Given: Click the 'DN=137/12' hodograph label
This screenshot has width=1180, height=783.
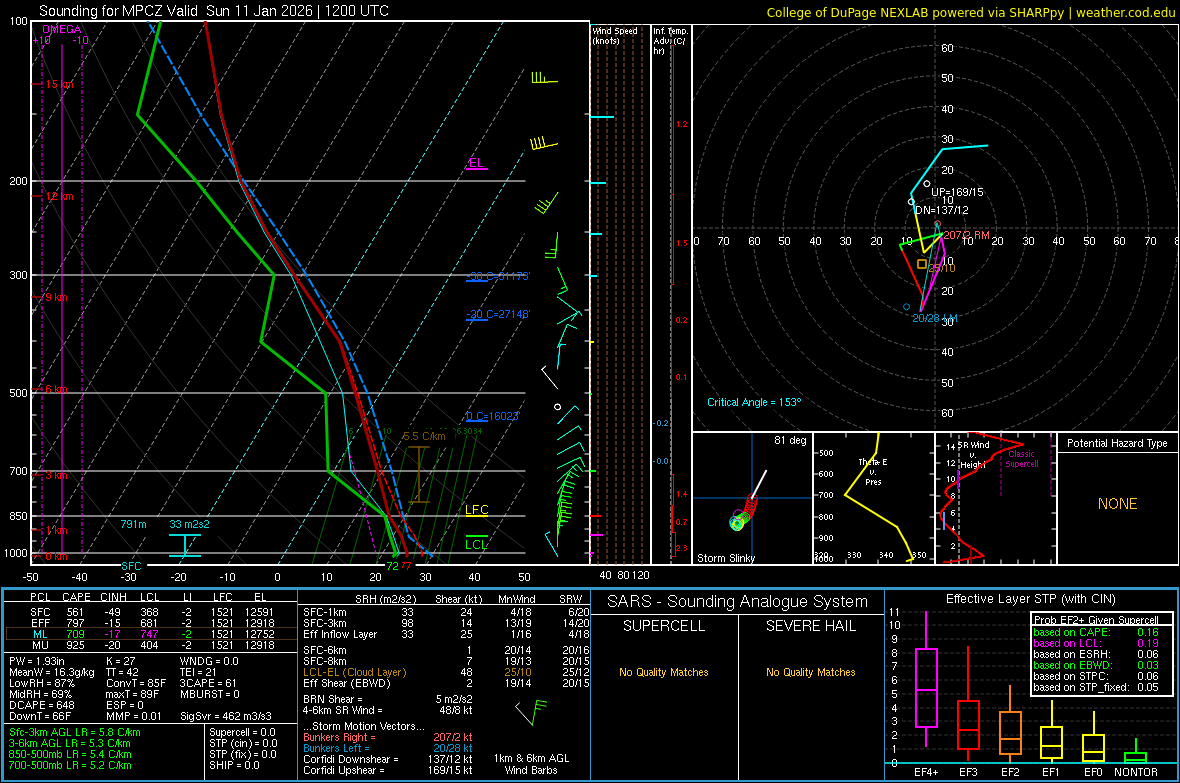Looking at the screenshot, I should pyautogui.click(x=941, y=210).
